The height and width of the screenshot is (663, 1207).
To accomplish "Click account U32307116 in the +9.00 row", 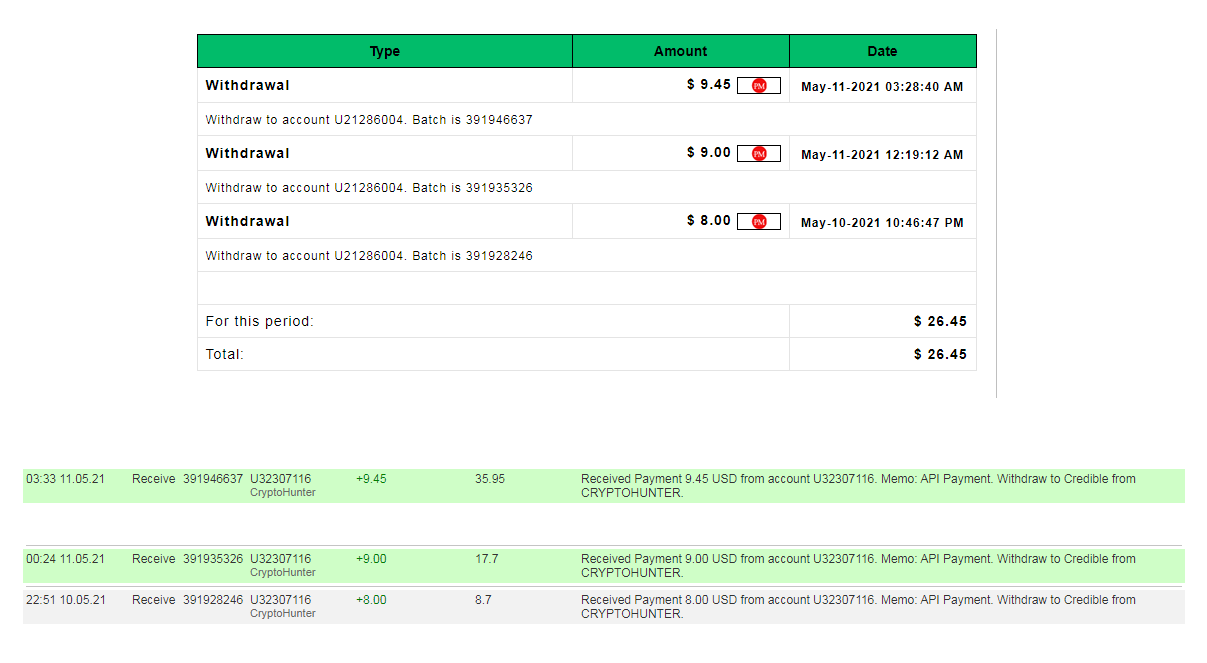I will click(281, 559).
